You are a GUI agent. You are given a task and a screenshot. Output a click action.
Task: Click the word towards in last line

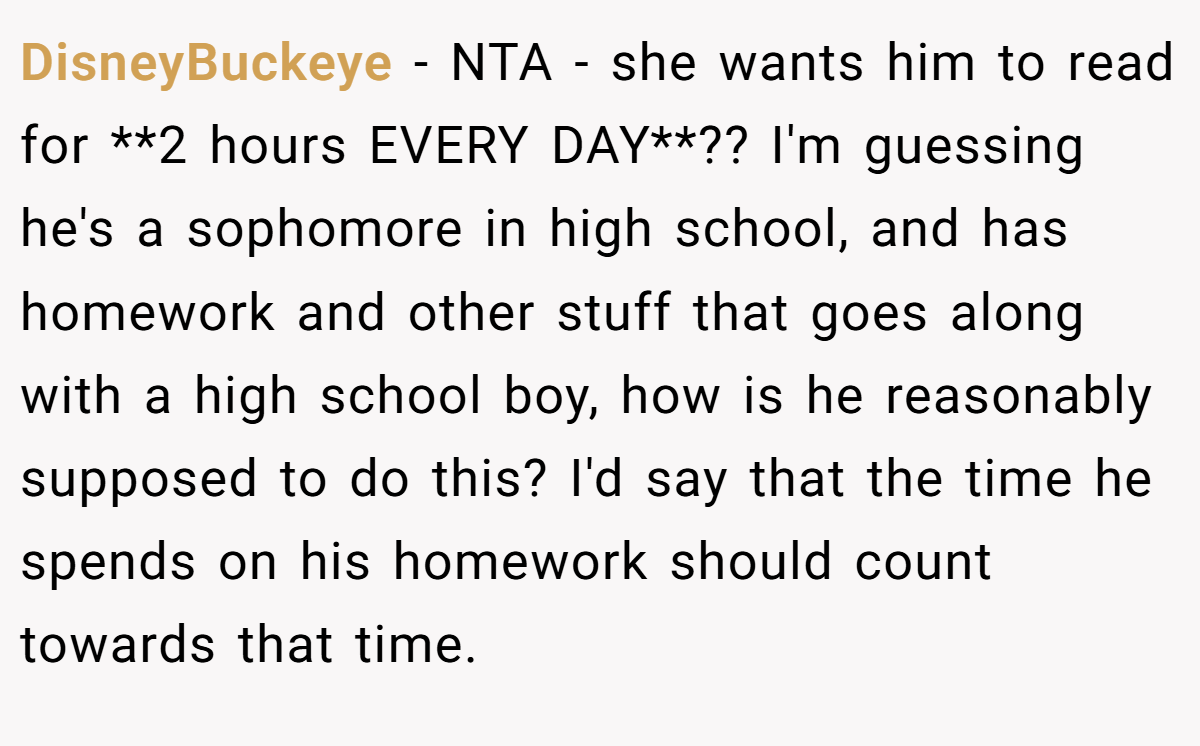pyautogui.click(x=118, y=645)
